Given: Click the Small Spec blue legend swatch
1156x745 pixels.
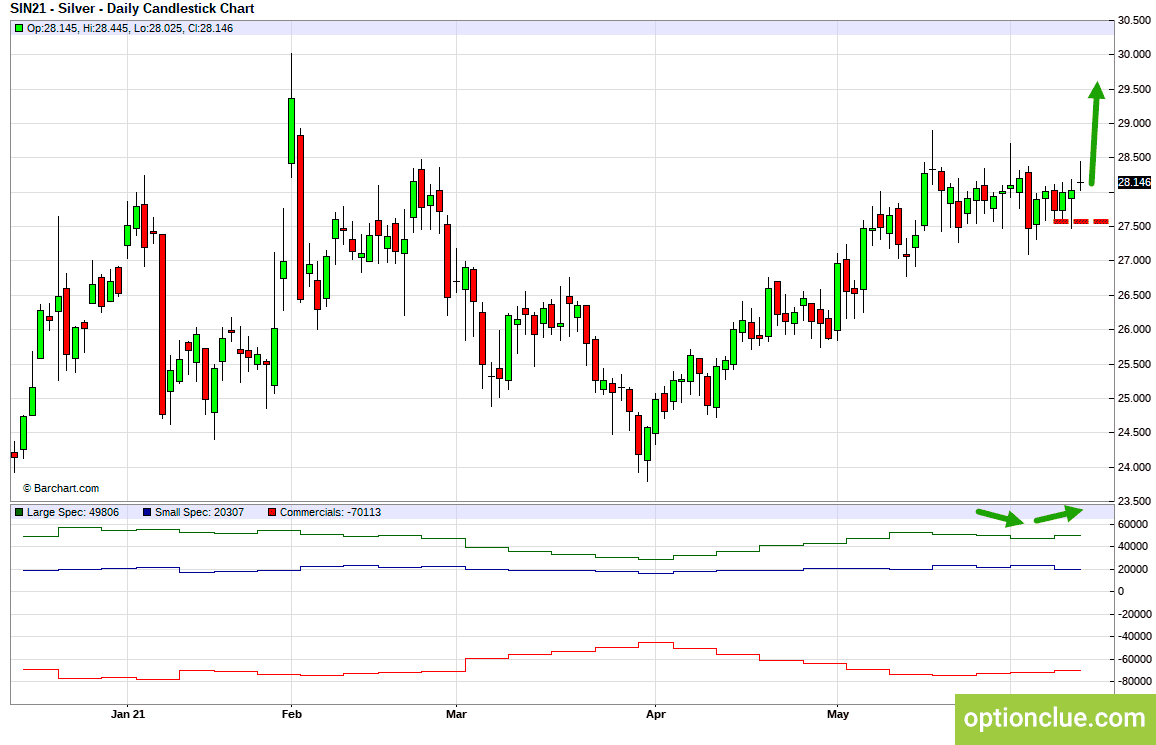Looking at the screenshot, I should point(147,512).
